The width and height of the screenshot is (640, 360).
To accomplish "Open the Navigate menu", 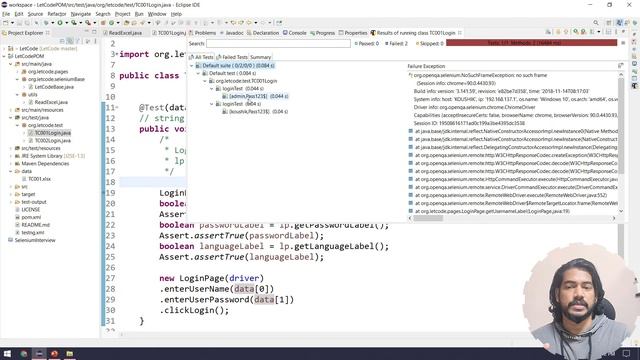I will tap(81, 14).
